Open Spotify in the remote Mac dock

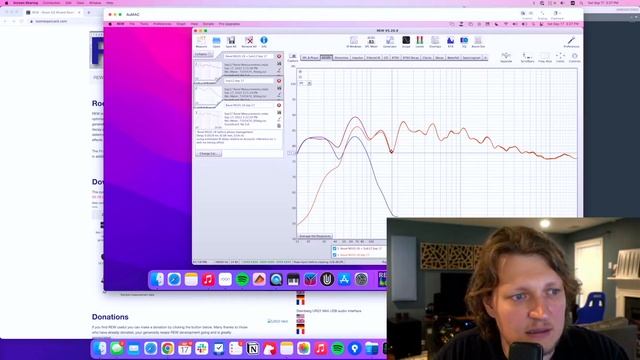tap(242, 280)
